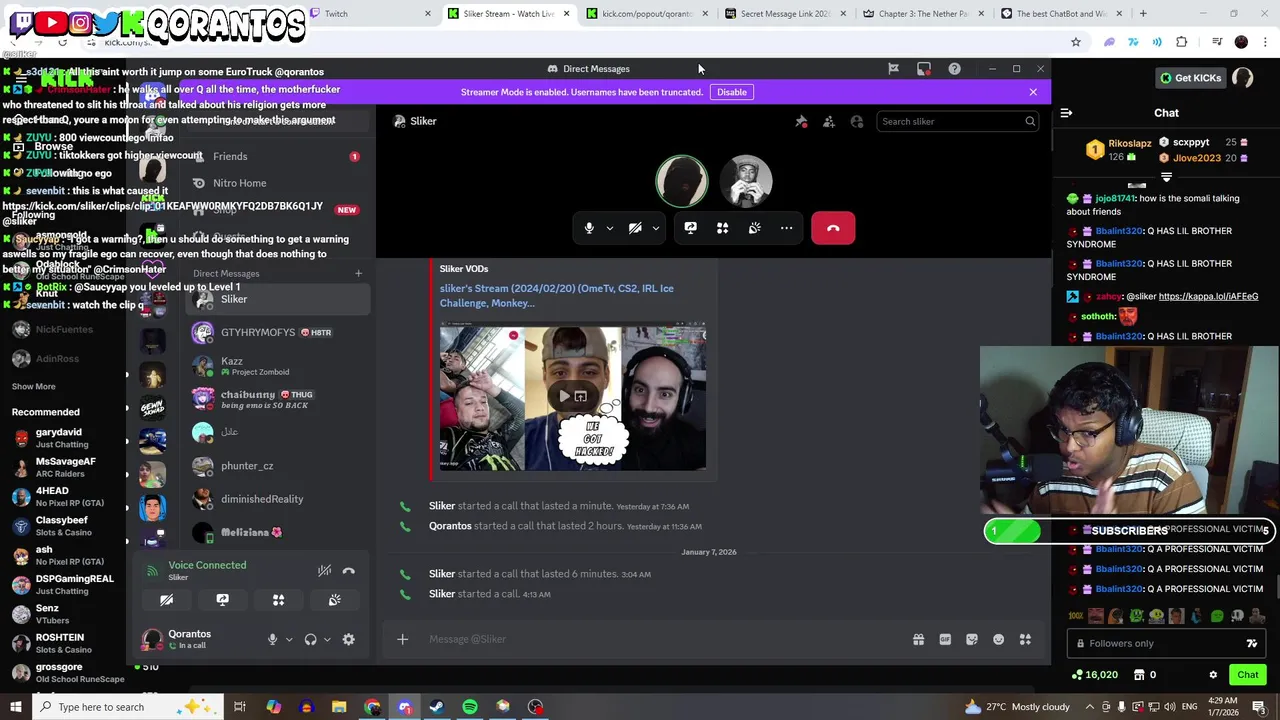Open the sliker's Stream VOD link

[556, 295]
